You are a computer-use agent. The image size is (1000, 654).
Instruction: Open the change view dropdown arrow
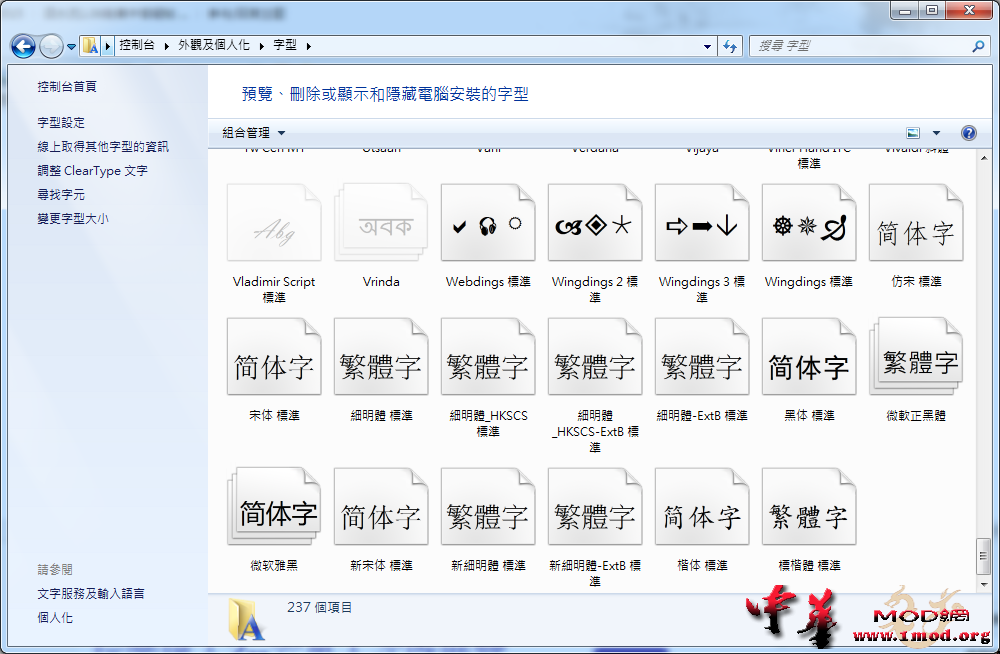tap(936, 132)
